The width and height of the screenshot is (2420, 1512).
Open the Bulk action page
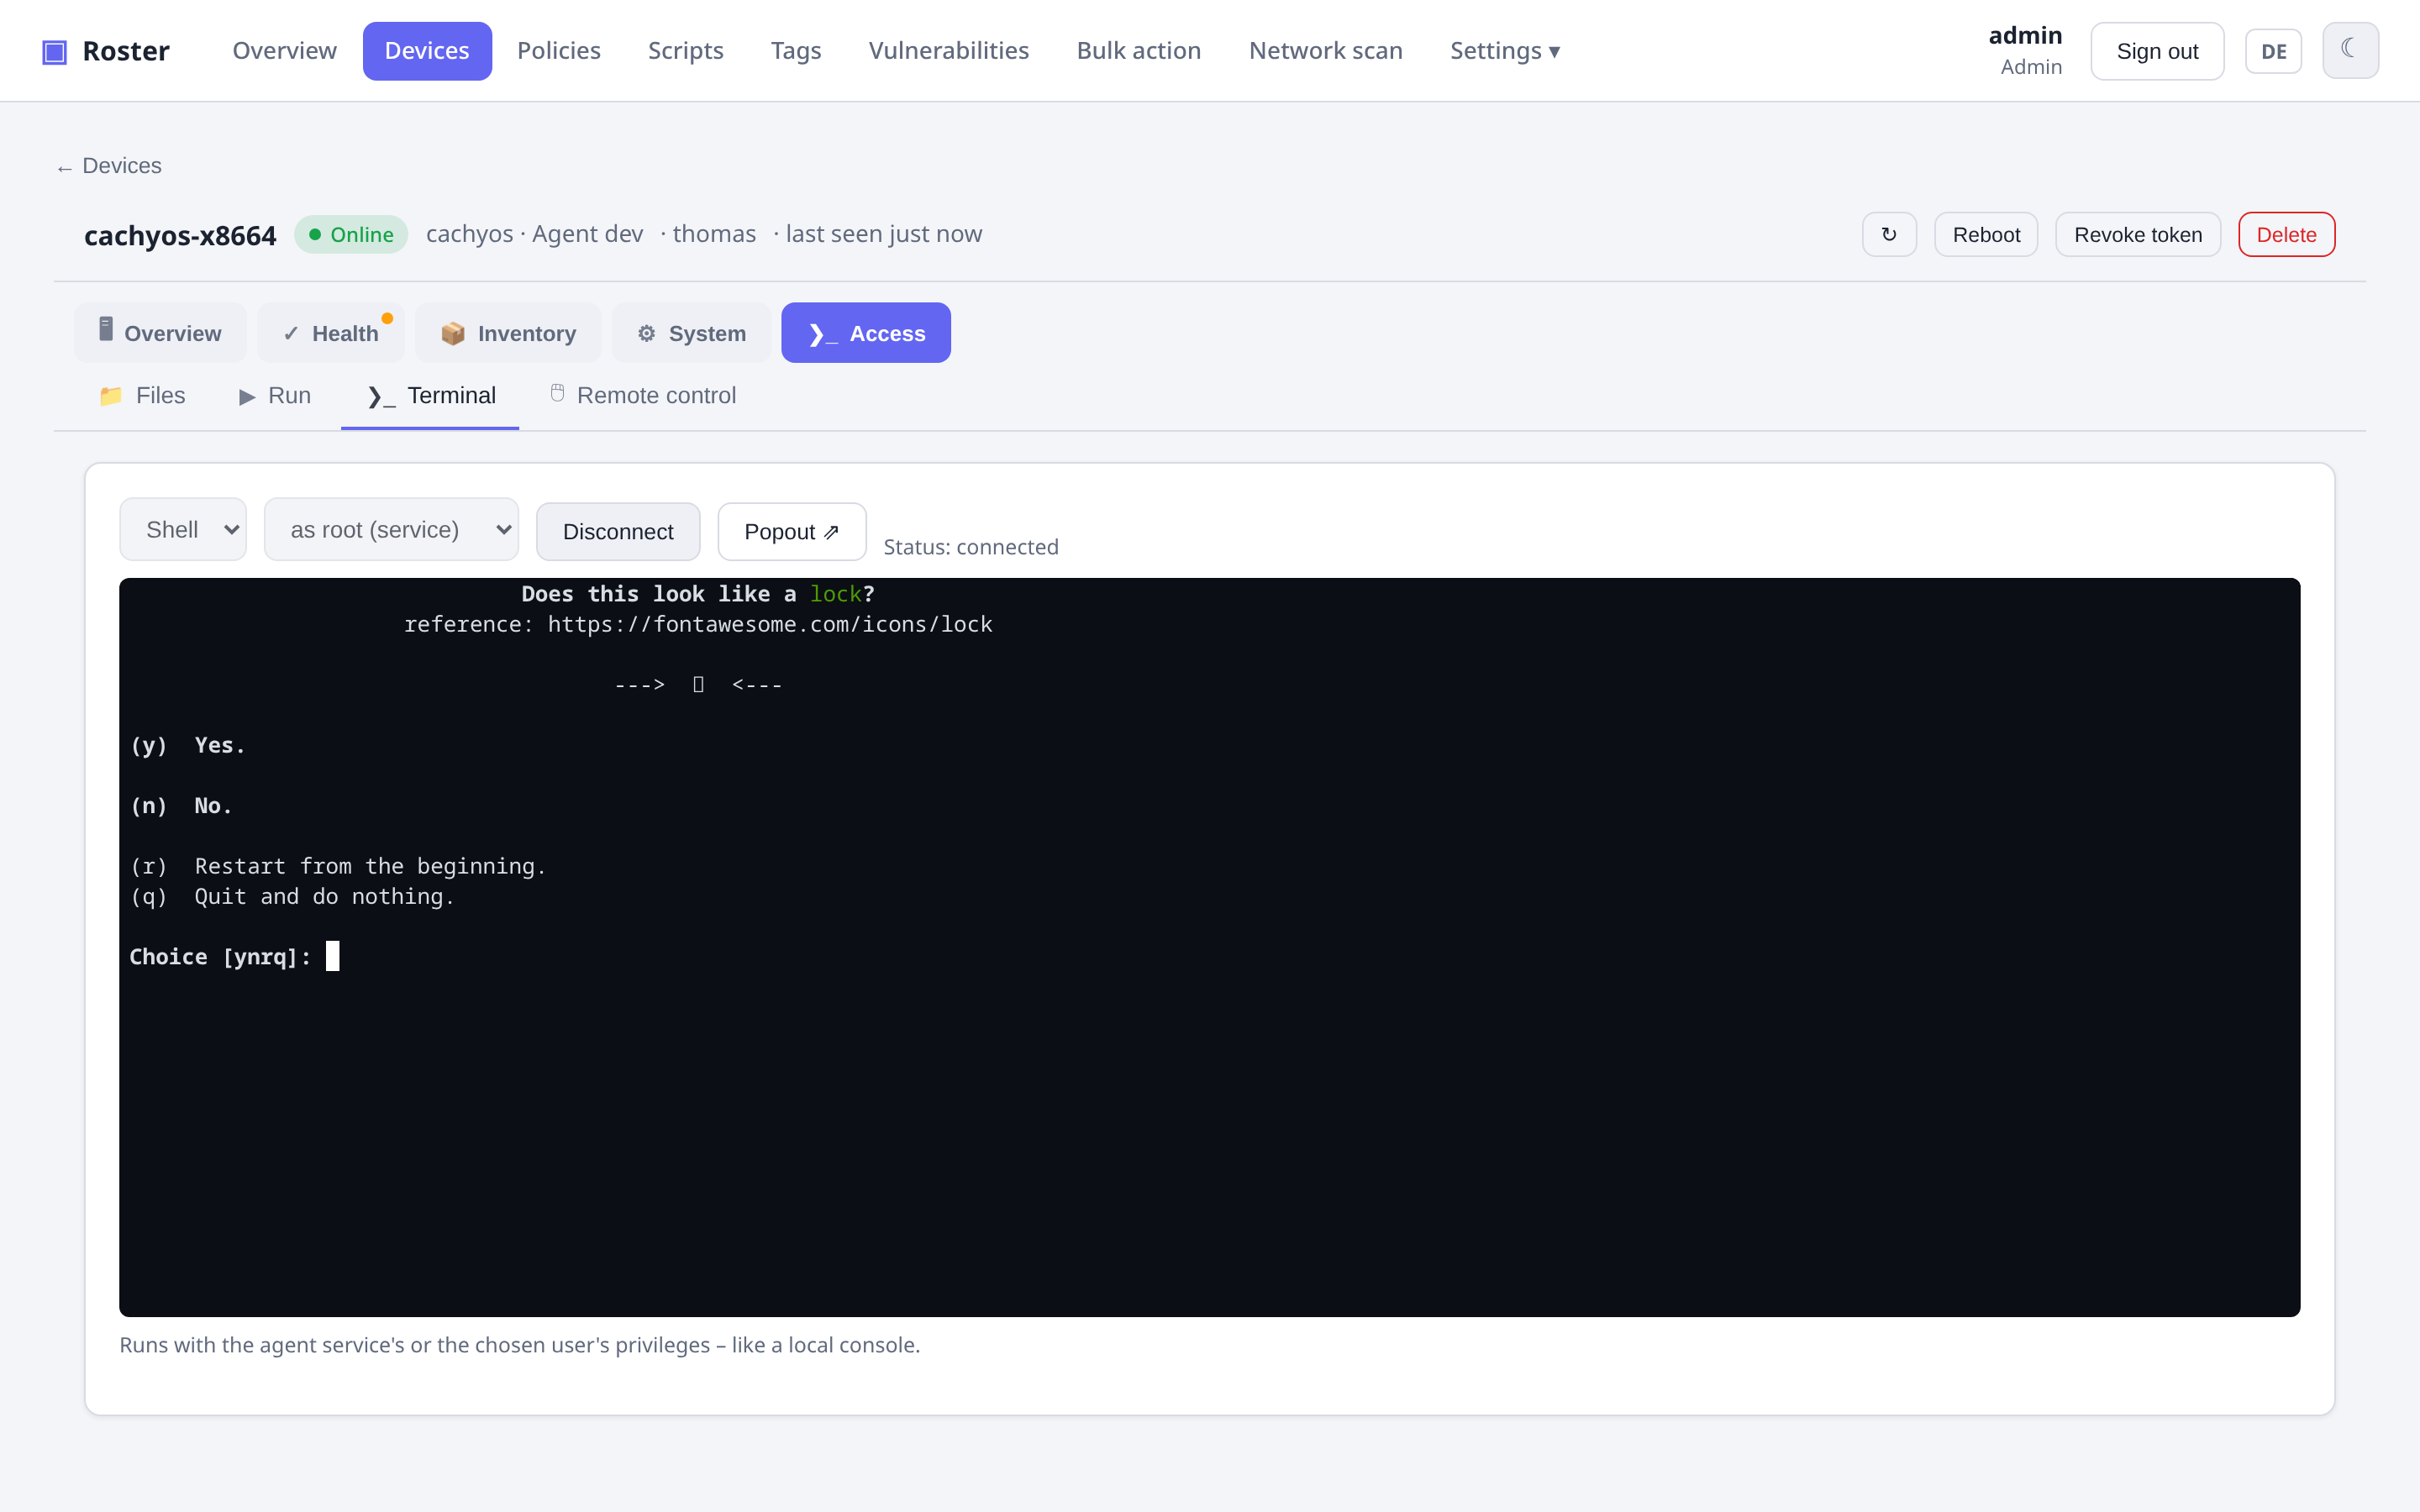[1139, 51]
